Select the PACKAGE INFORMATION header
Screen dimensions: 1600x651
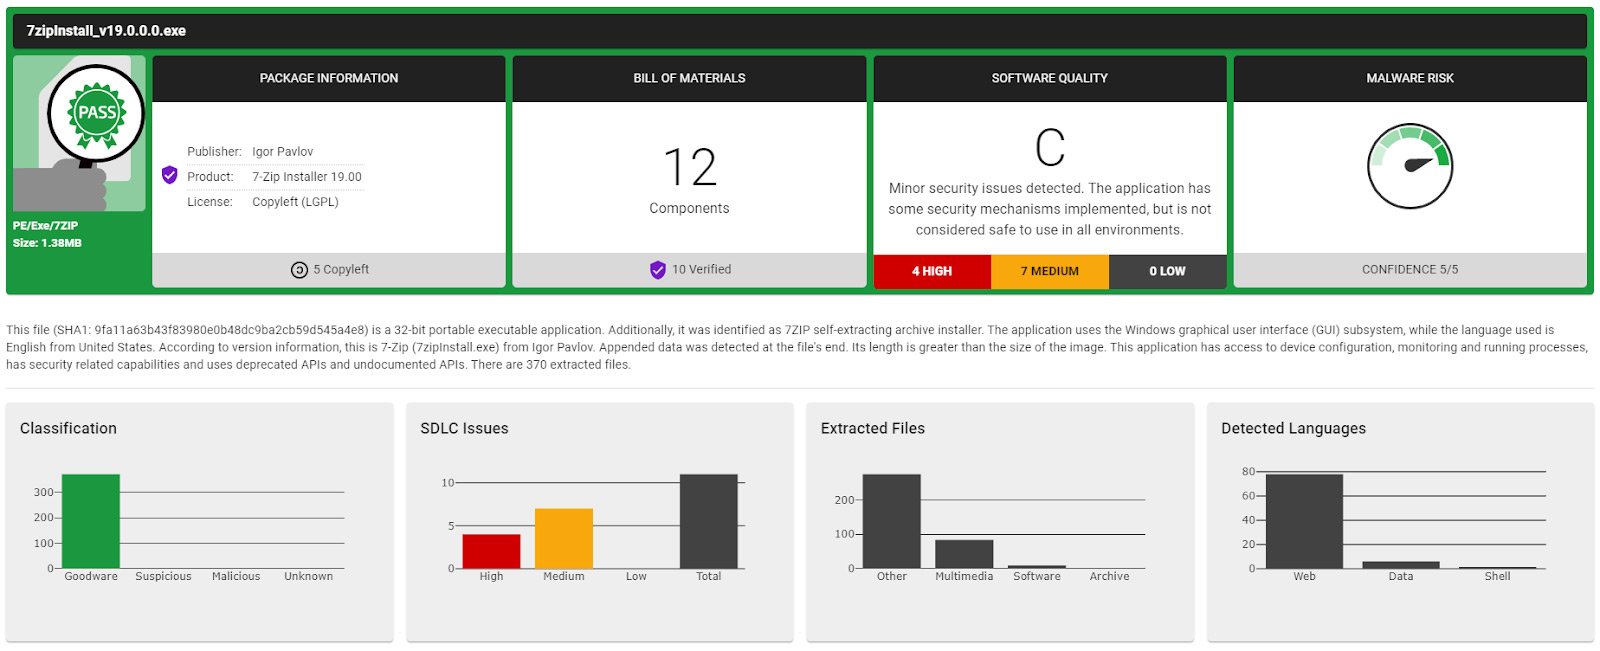click(329, 78)
